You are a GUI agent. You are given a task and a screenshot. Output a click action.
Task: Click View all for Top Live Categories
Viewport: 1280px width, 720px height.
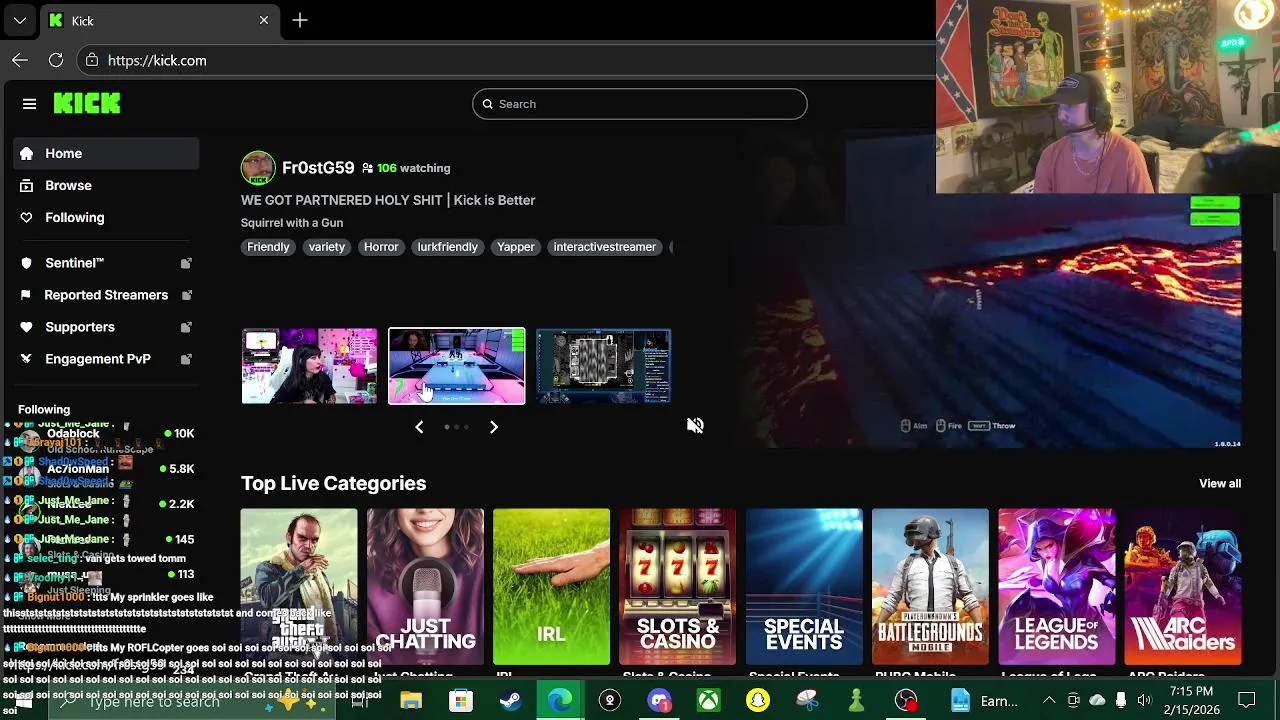pyautogui.click(x=1220, y=483)
